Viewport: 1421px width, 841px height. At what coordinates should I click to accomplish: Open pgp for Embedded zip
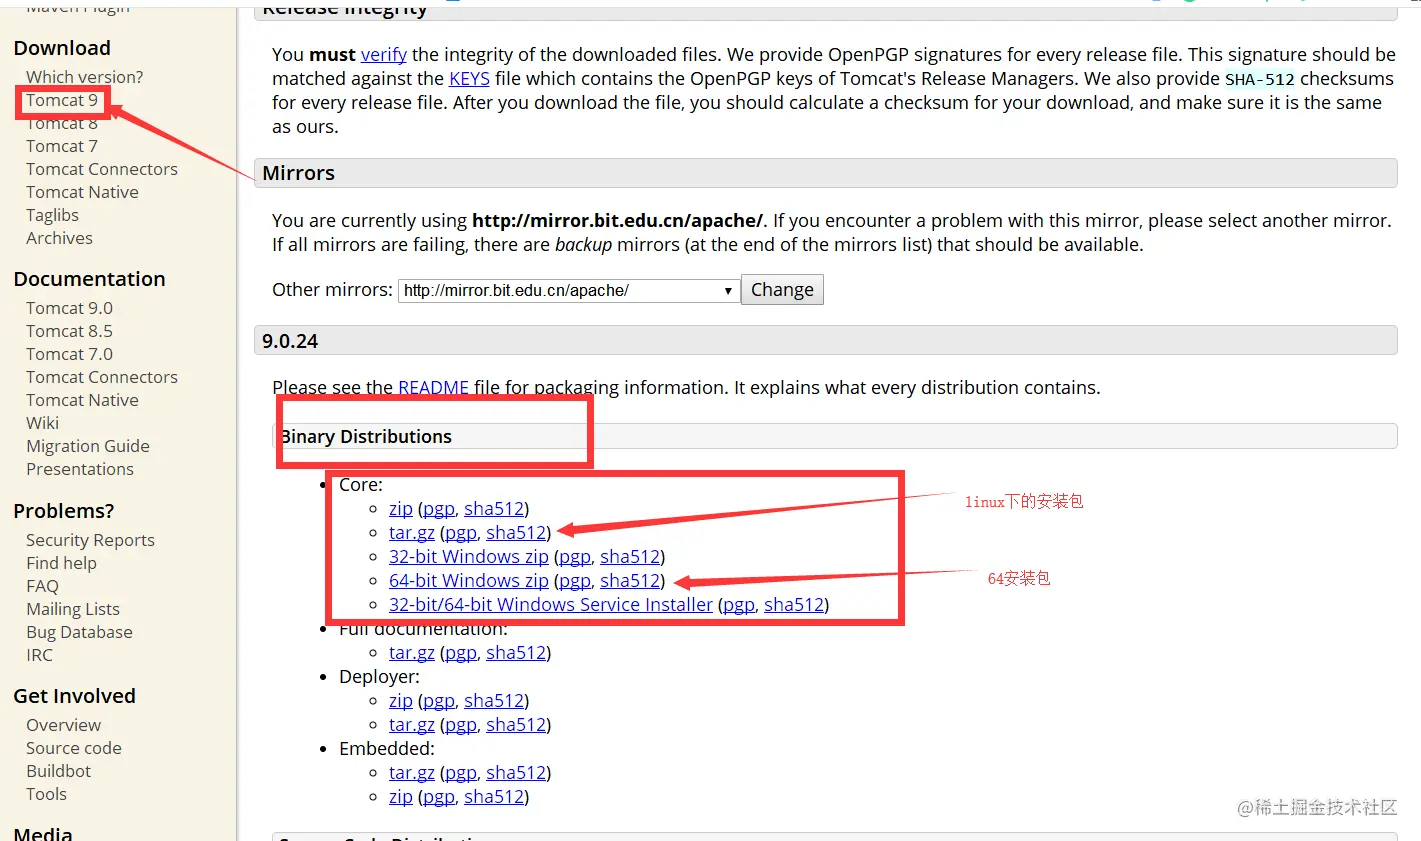[x=439, y=797]
